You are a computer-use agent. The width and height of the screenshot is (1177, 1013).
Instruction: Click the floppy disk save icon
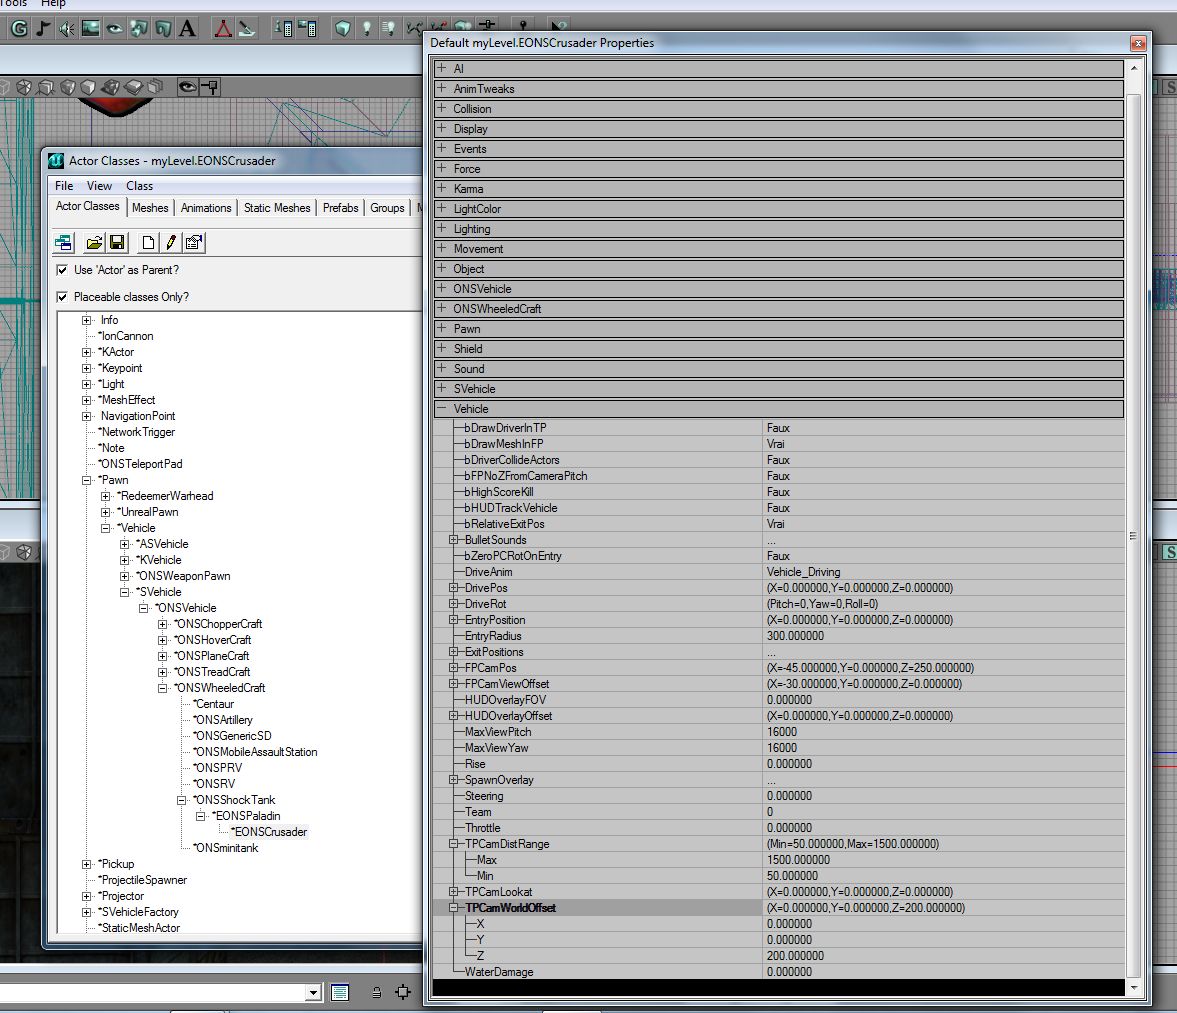(116, 242)
